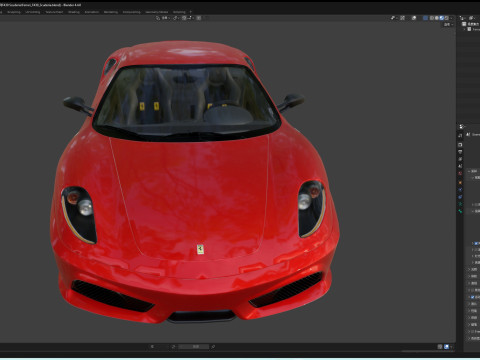
Task: Add a new workspace with plus button
Action: pos(191,12)
